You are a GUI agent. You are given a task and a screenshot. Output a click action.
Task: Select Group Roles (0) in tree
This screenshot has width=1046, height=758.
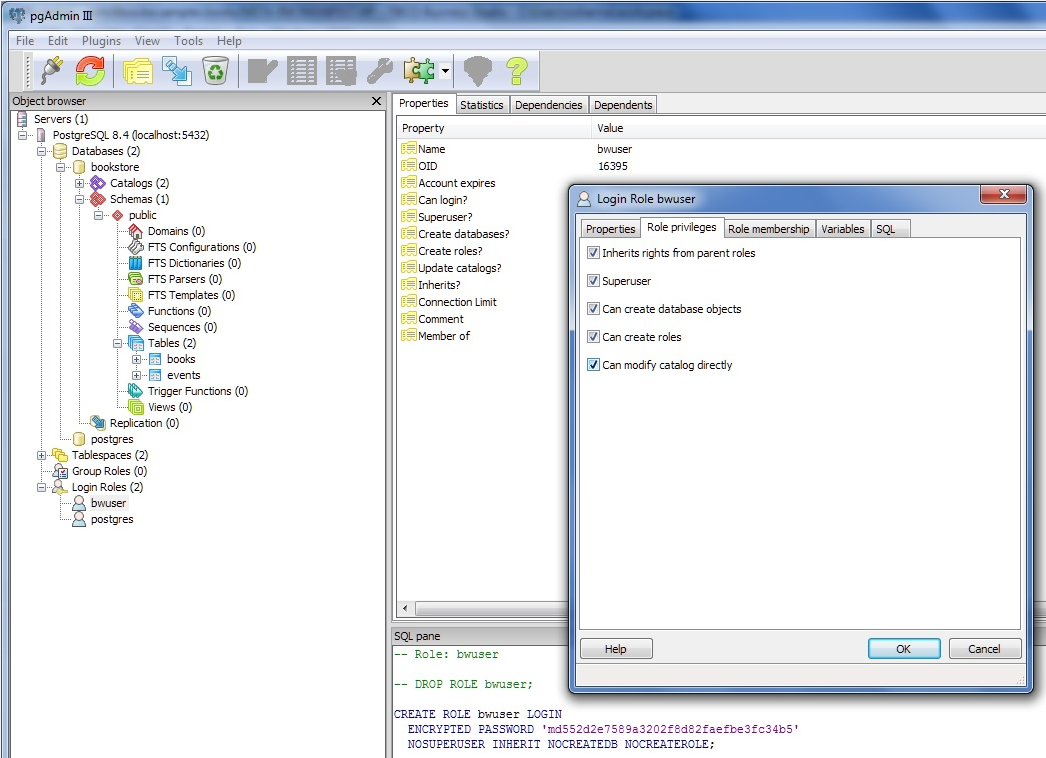[109, 471]
